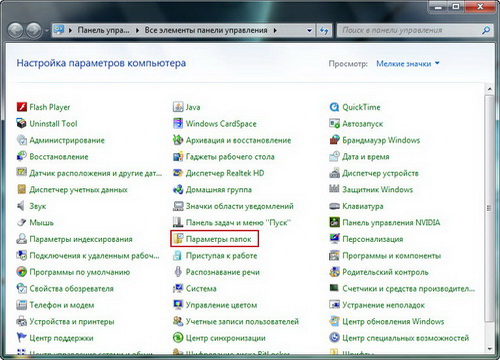Open Устранение неполадок link

pyautogui.click(x=384, y=305)
